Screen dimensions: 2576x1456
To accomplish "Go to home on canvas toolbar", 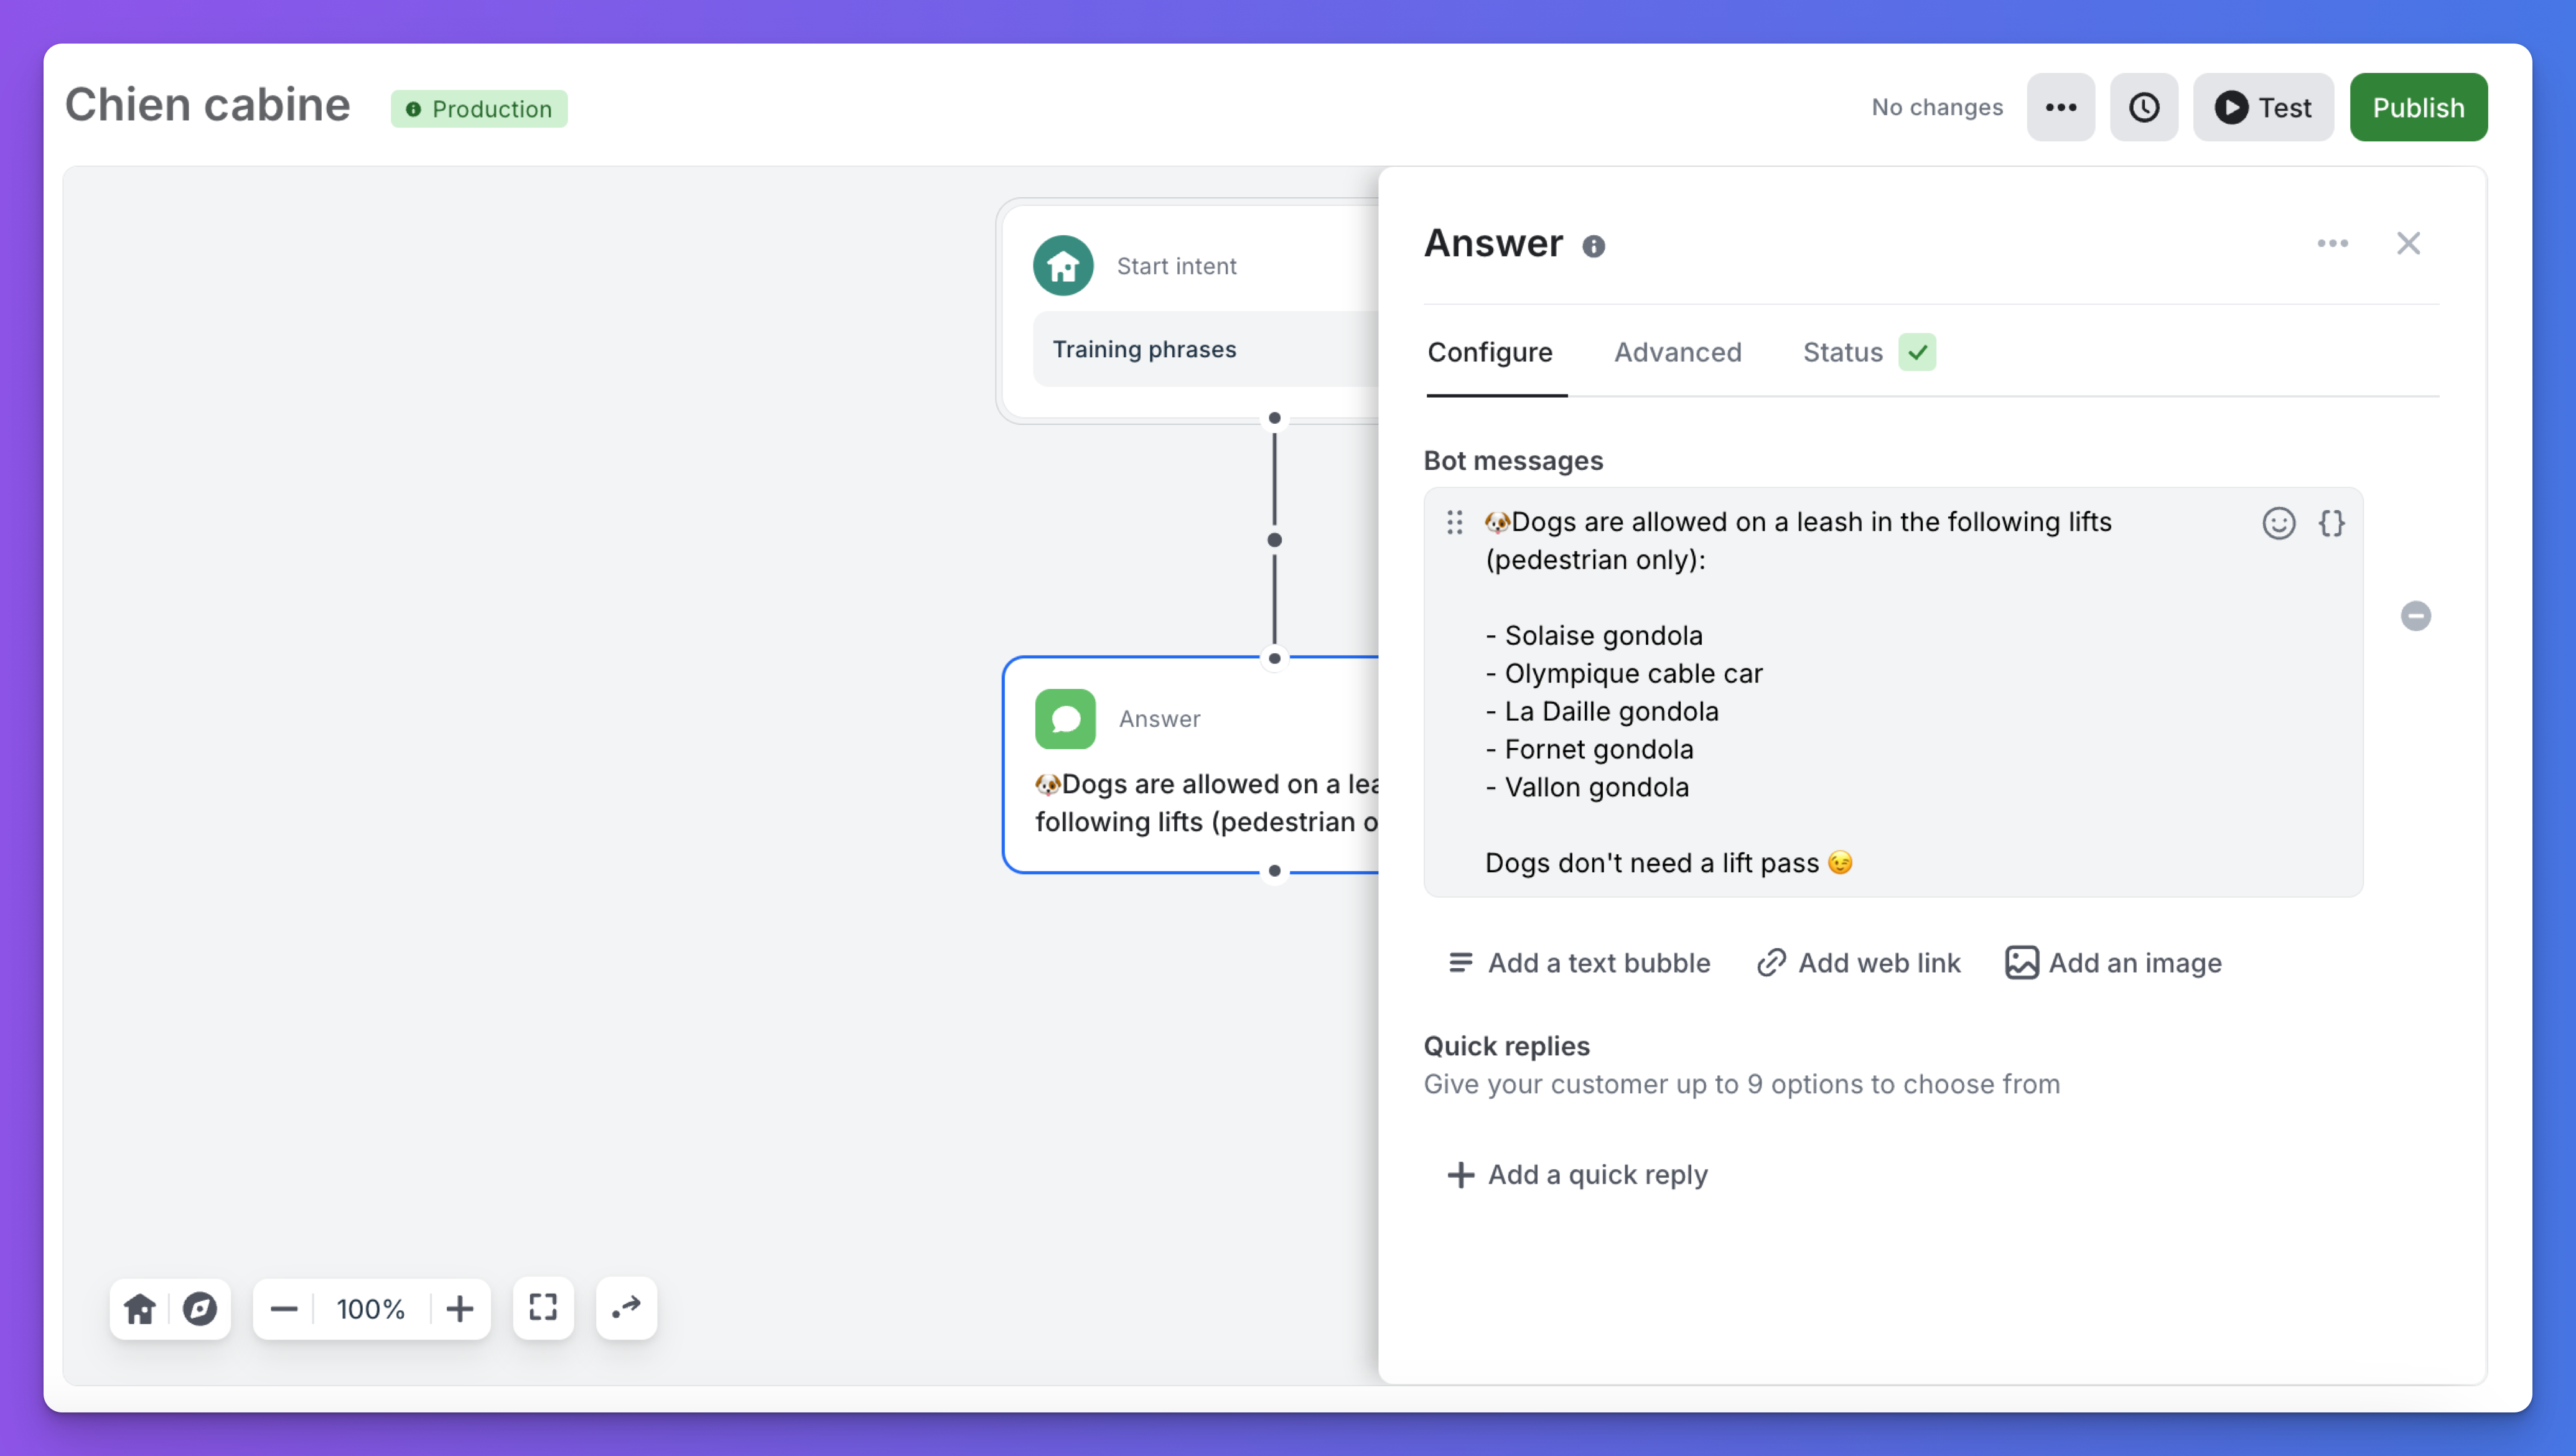I will pos(140,1308).
